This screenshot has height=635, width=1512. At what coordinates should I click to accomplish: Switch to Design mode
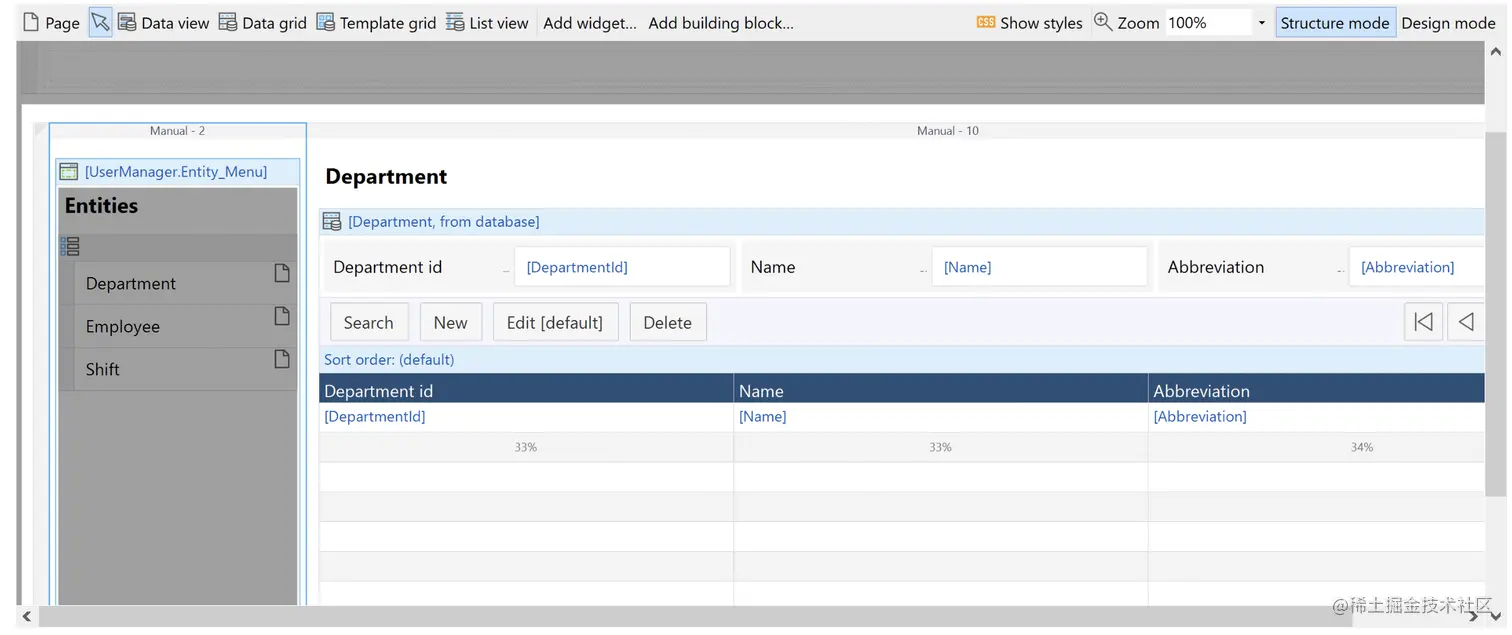click(1448, 22)
